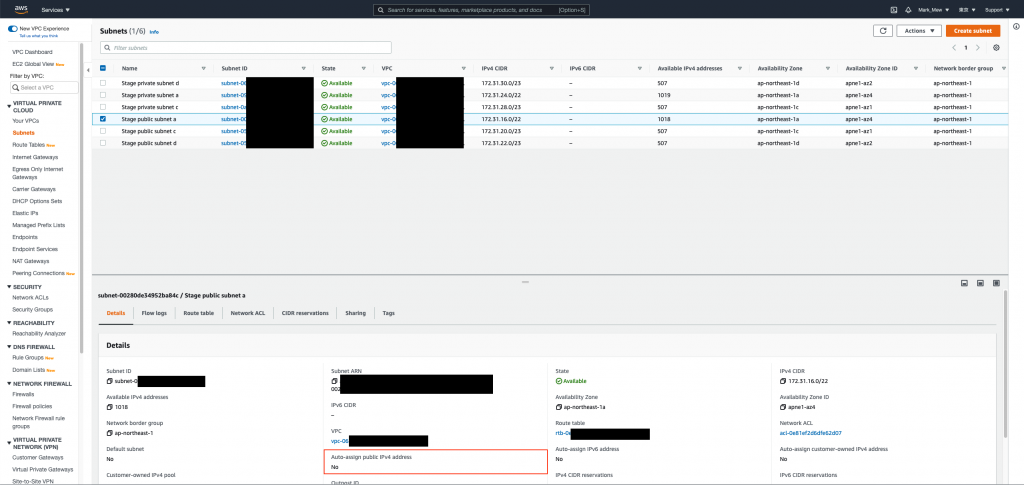Click the Filter subnets search field

click(x=246, y=48)
